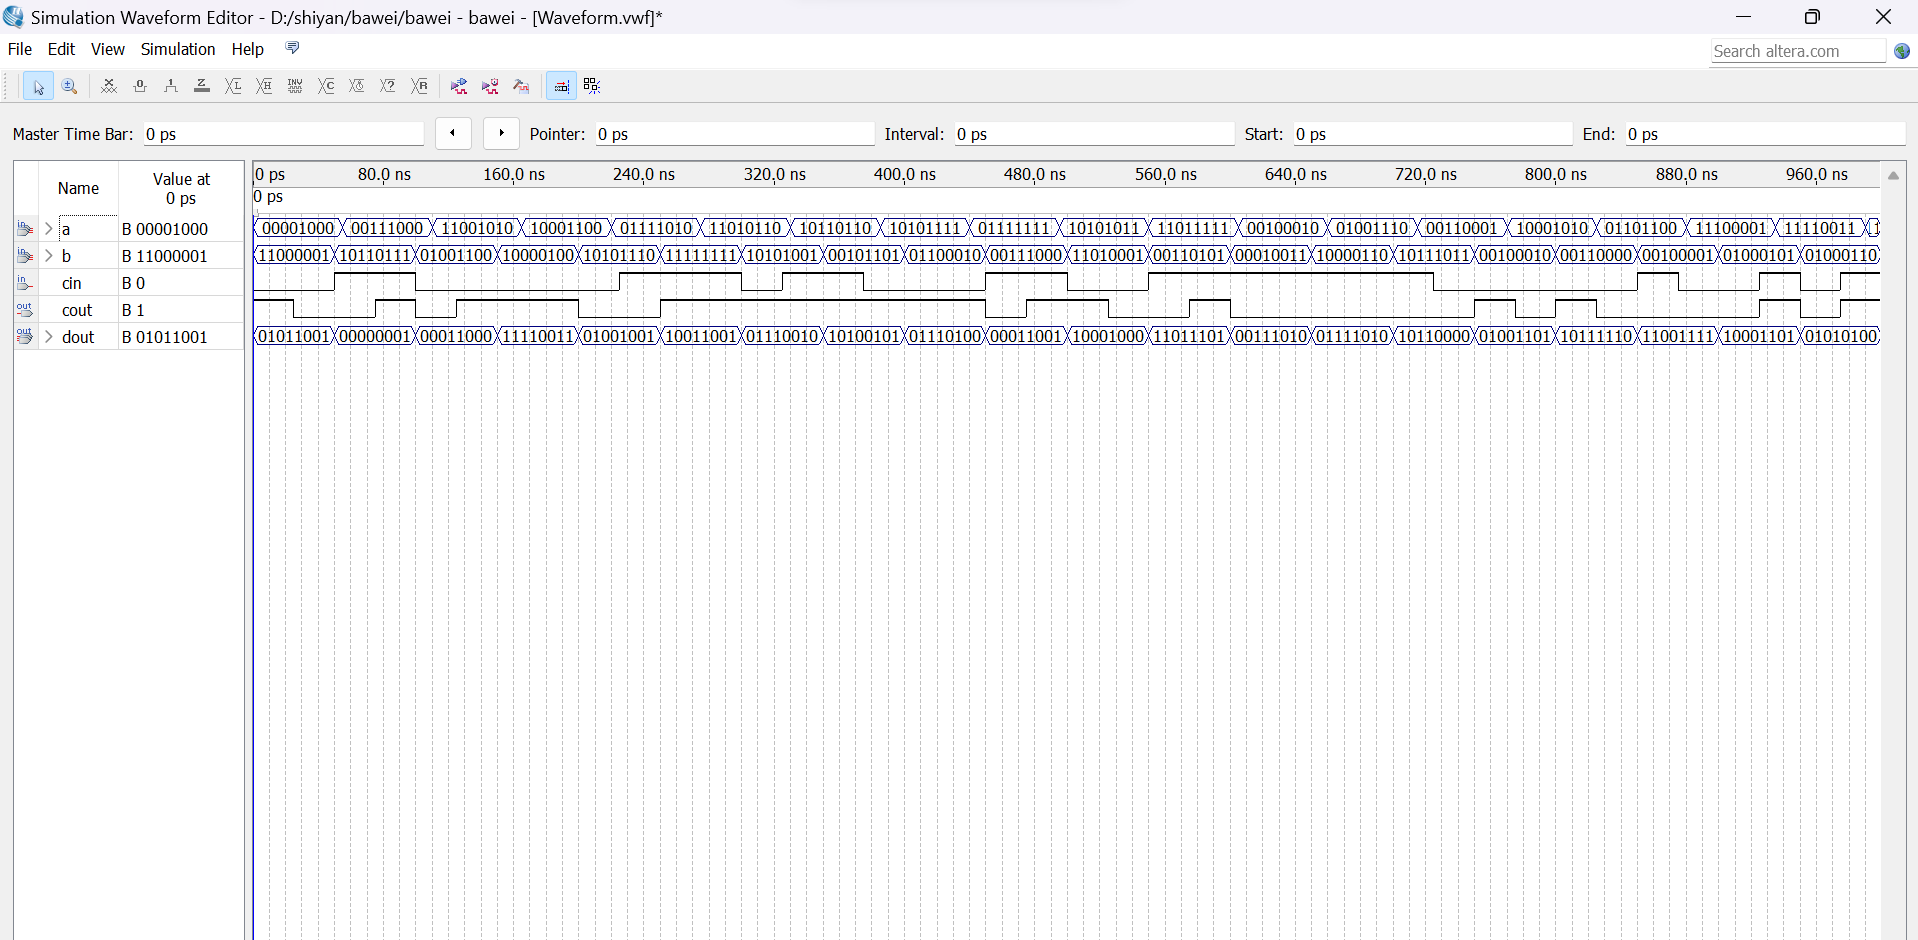Click waveform segment 00000001 of dout

[x=376, y=336]
